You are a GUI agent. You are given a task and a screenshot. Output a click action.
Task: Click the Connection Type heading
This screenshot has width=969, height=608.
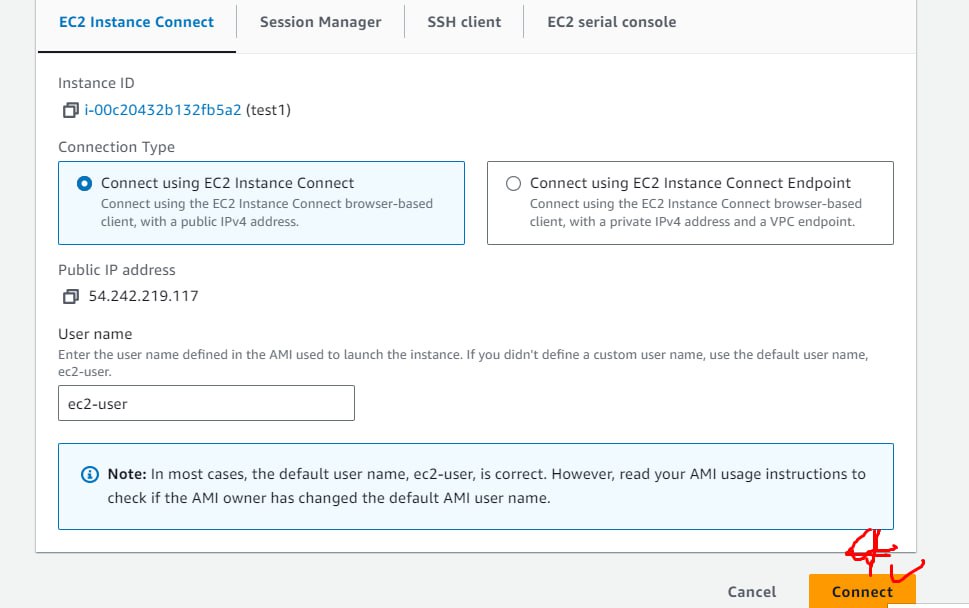tap(116, 147)
